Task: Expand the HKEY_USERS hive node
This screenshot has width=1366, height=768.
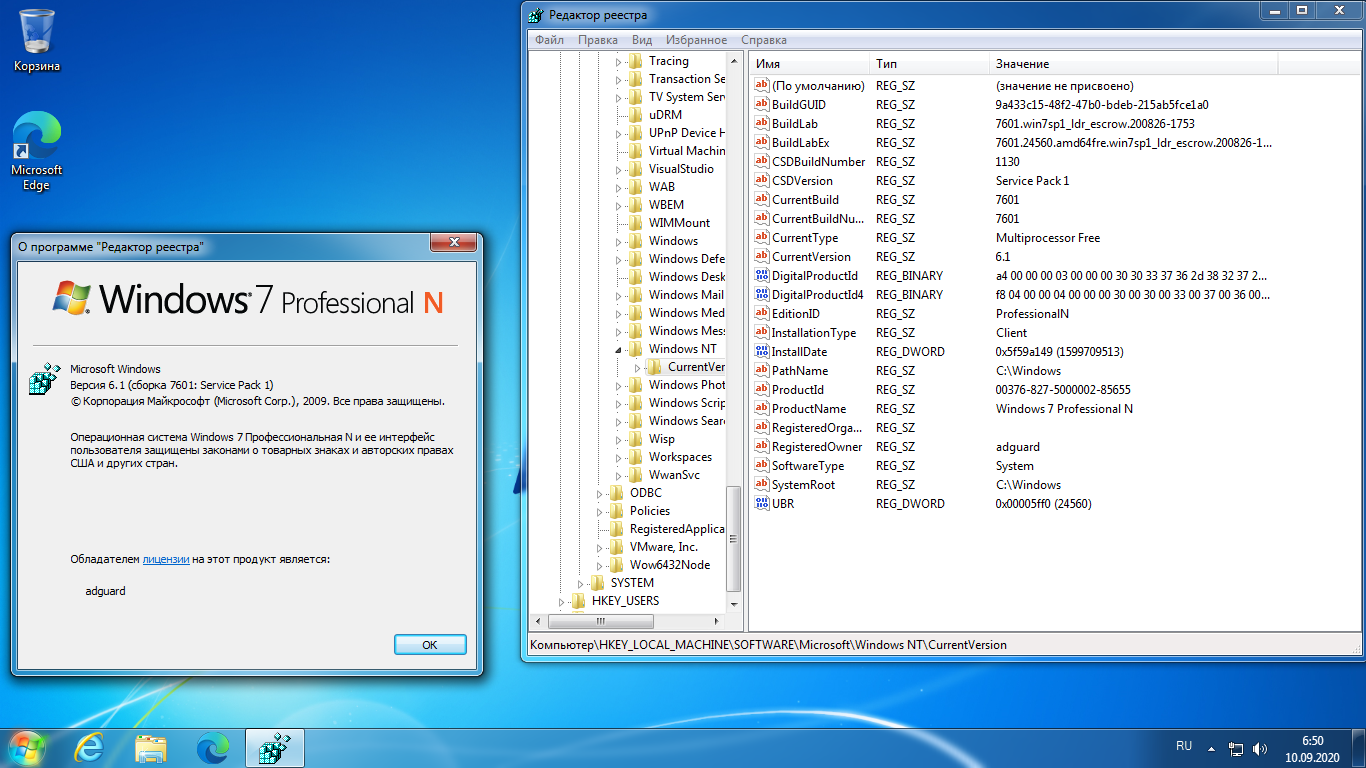Action: [561, 601]
